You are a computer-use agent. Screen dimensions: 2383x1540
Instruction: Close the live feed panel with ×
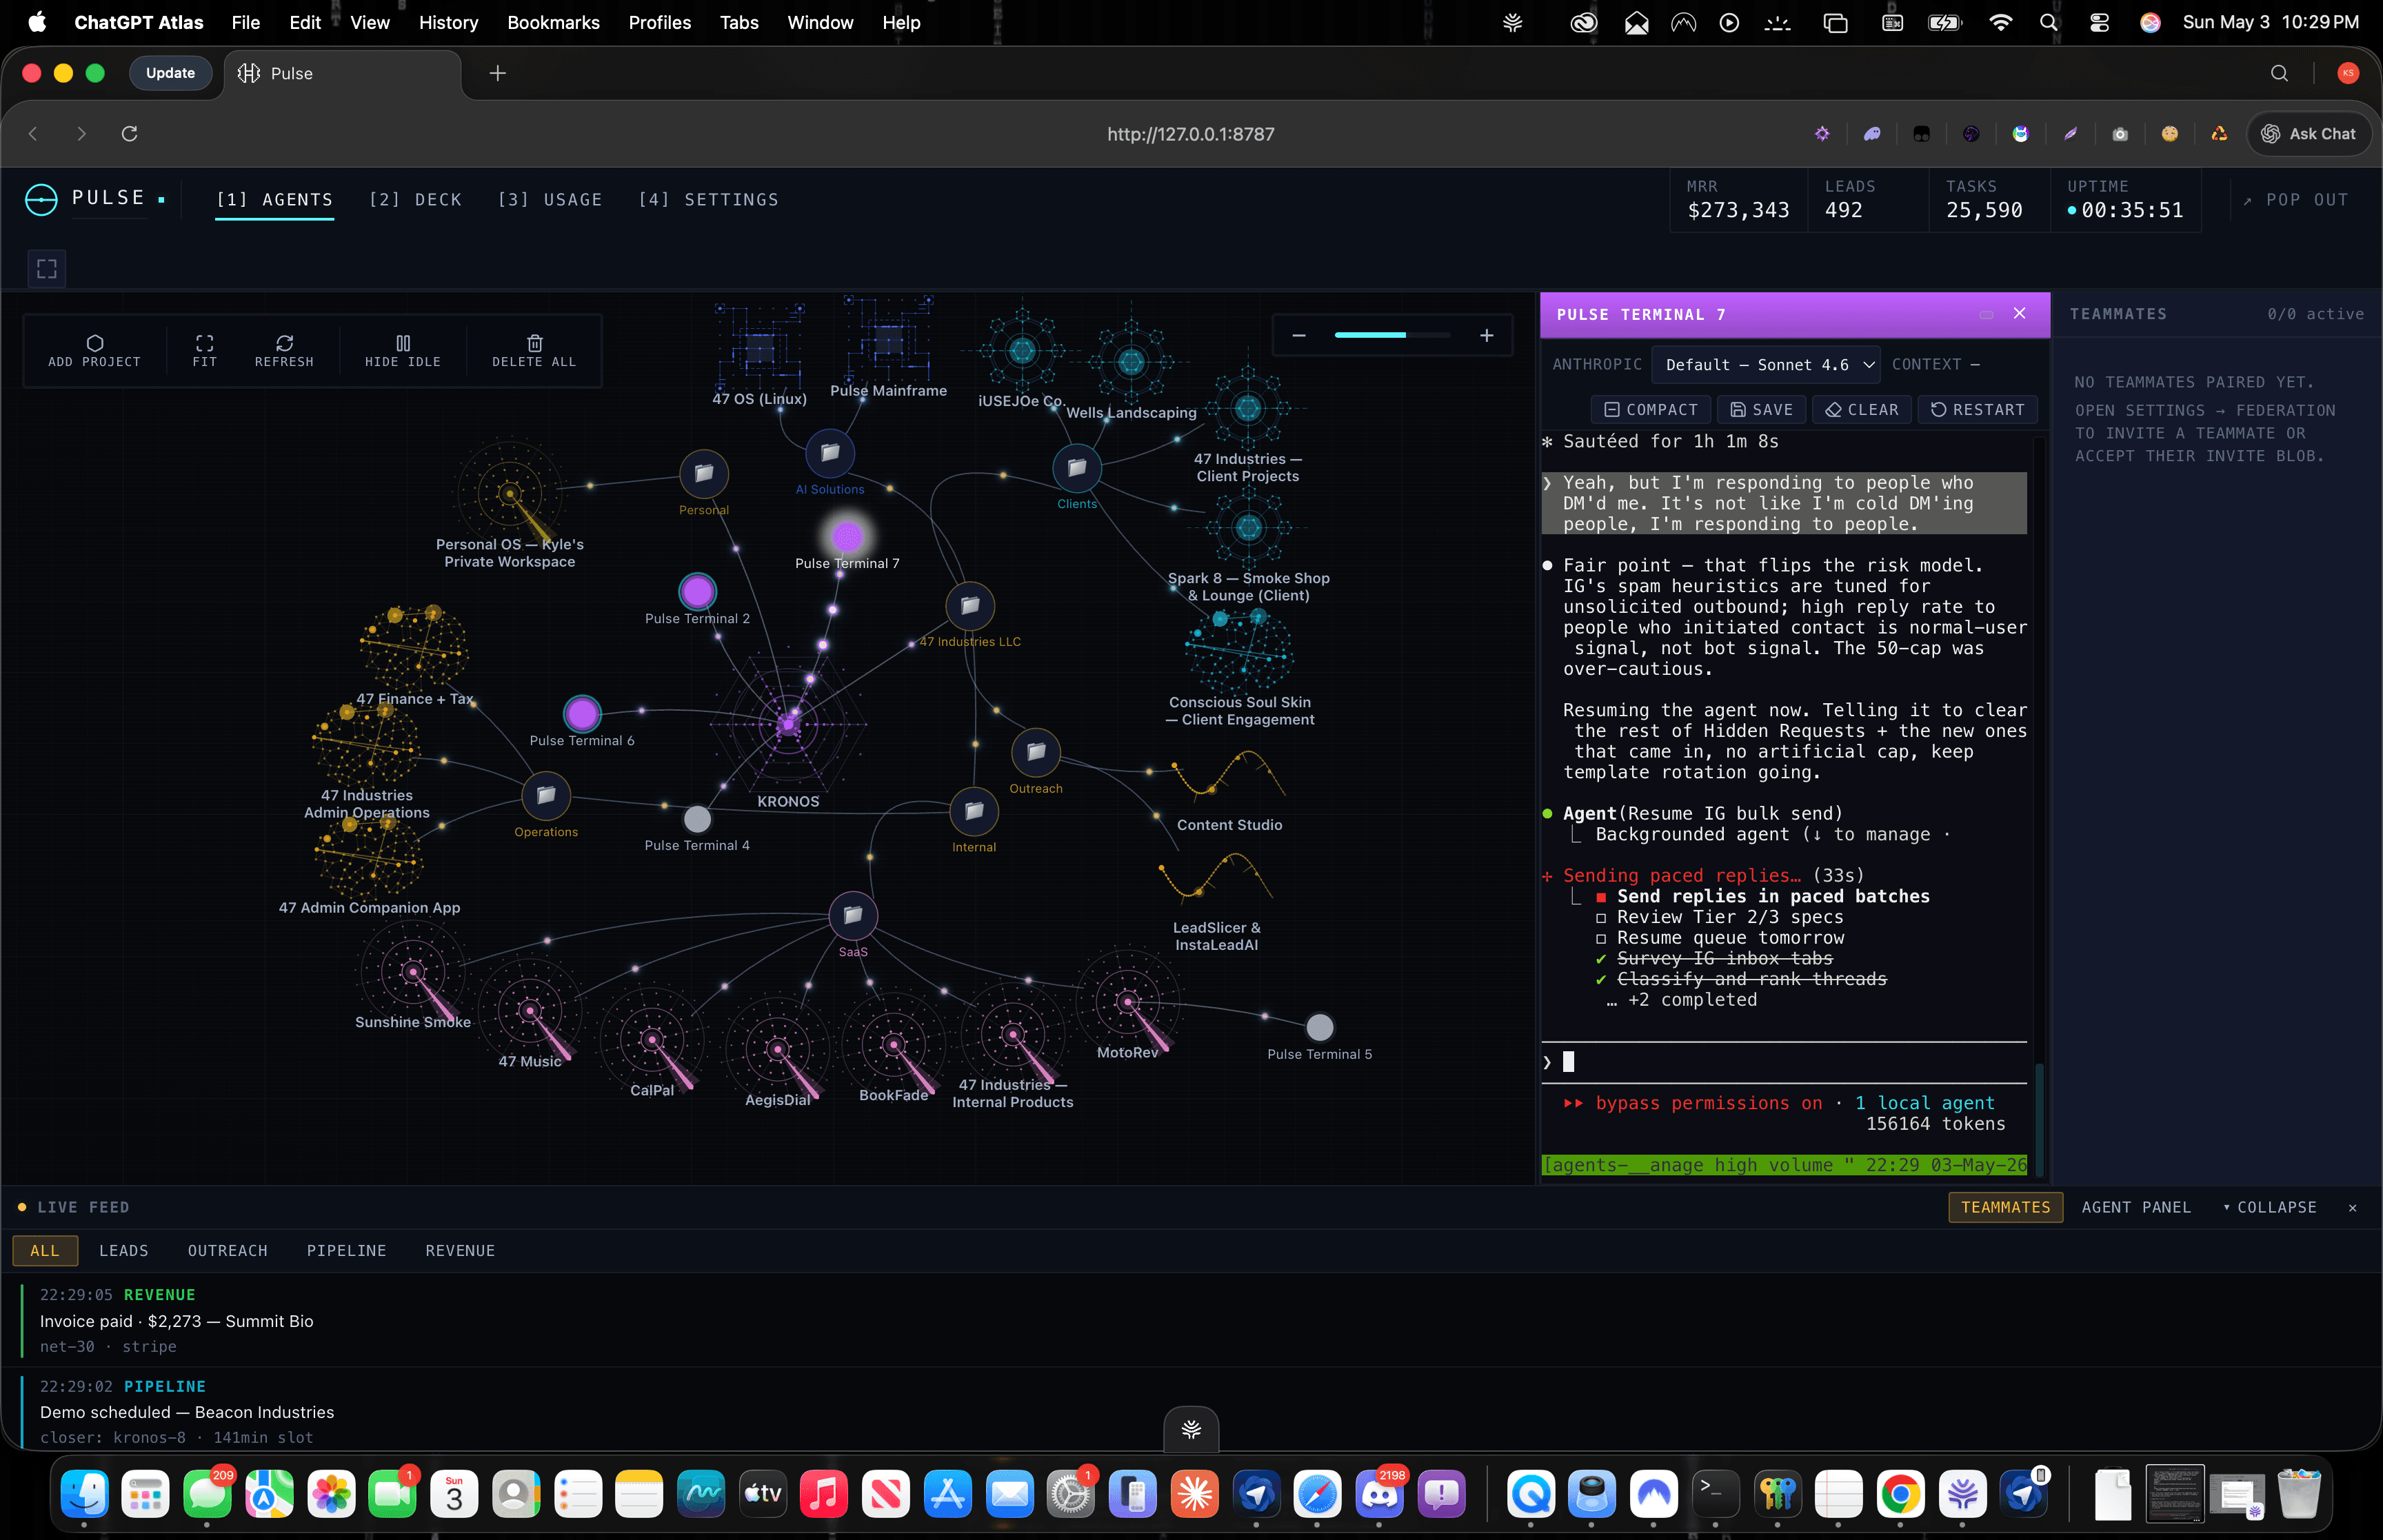[2352, 1208]
